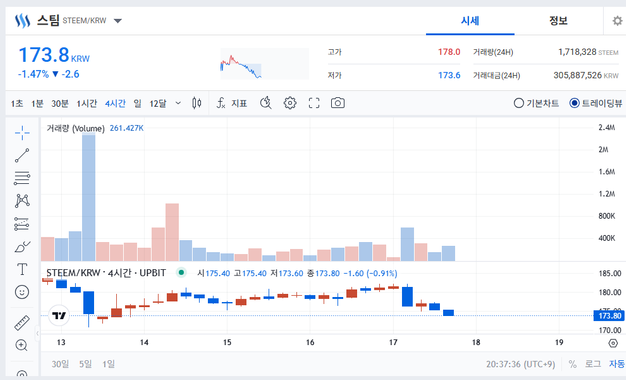The width and height of the screenshot is (626, 380).
Task: Toggle the 로그 scale option
Action: [592, 364]
